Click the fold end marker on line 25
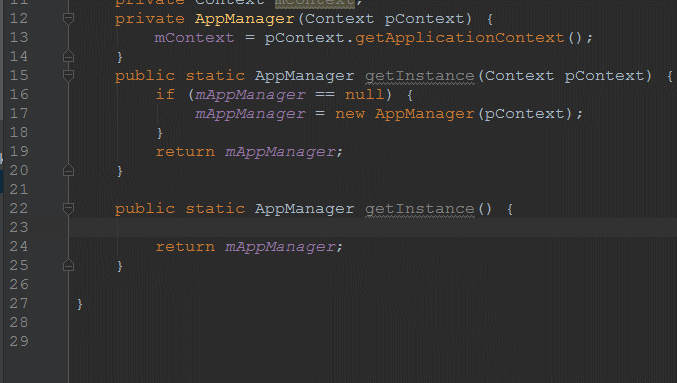This screenshot has height=383, width=677. coord(68,265)
